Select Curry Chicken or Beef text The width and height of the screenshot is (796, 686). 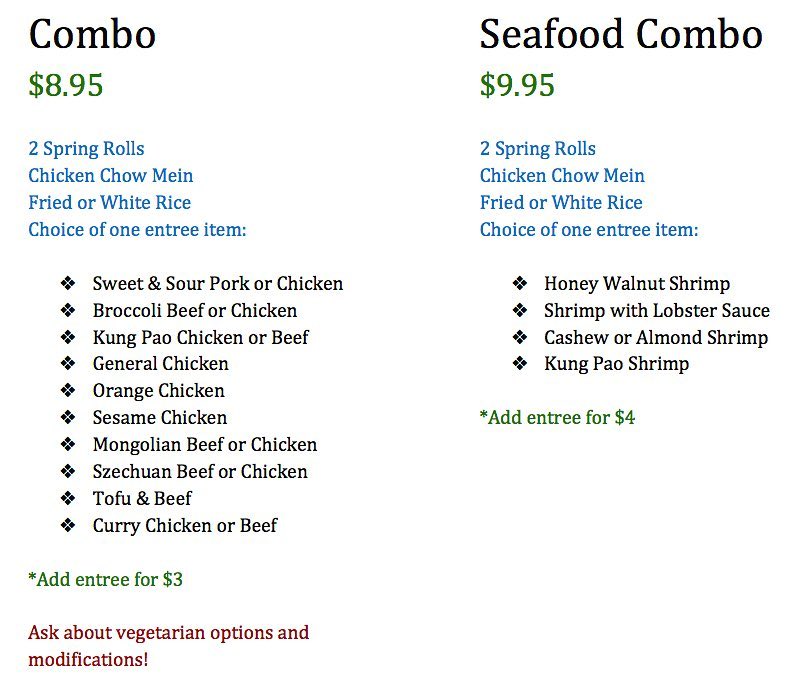pos(185,526)
